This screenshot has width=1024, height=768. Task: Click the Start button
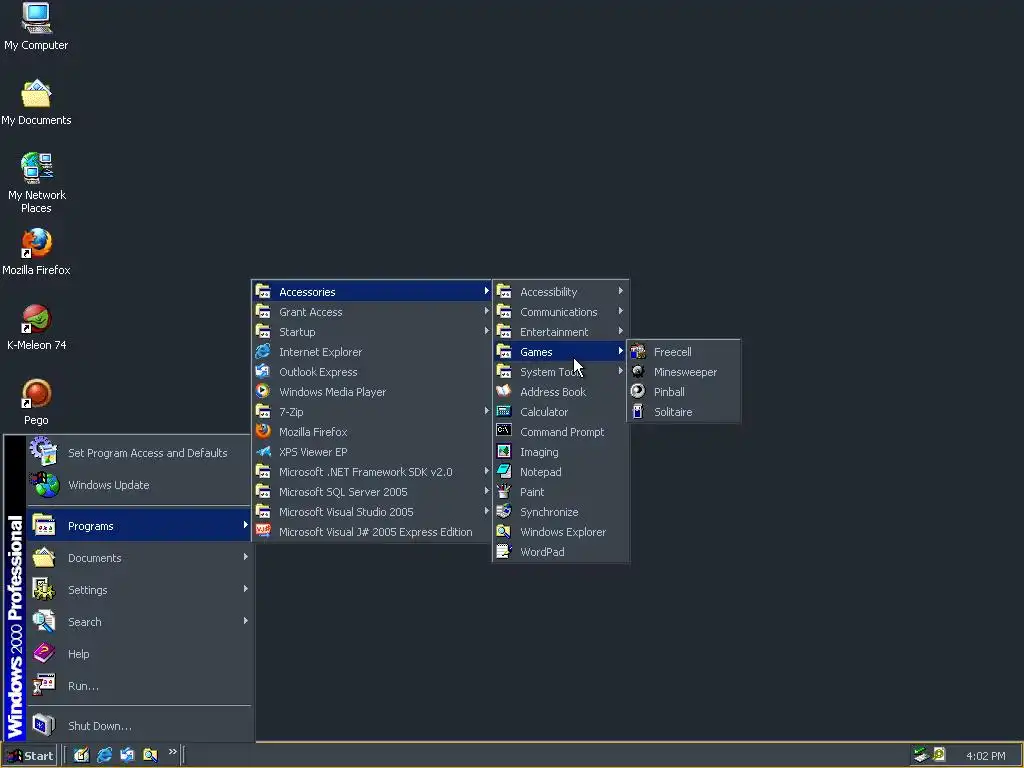30,756
